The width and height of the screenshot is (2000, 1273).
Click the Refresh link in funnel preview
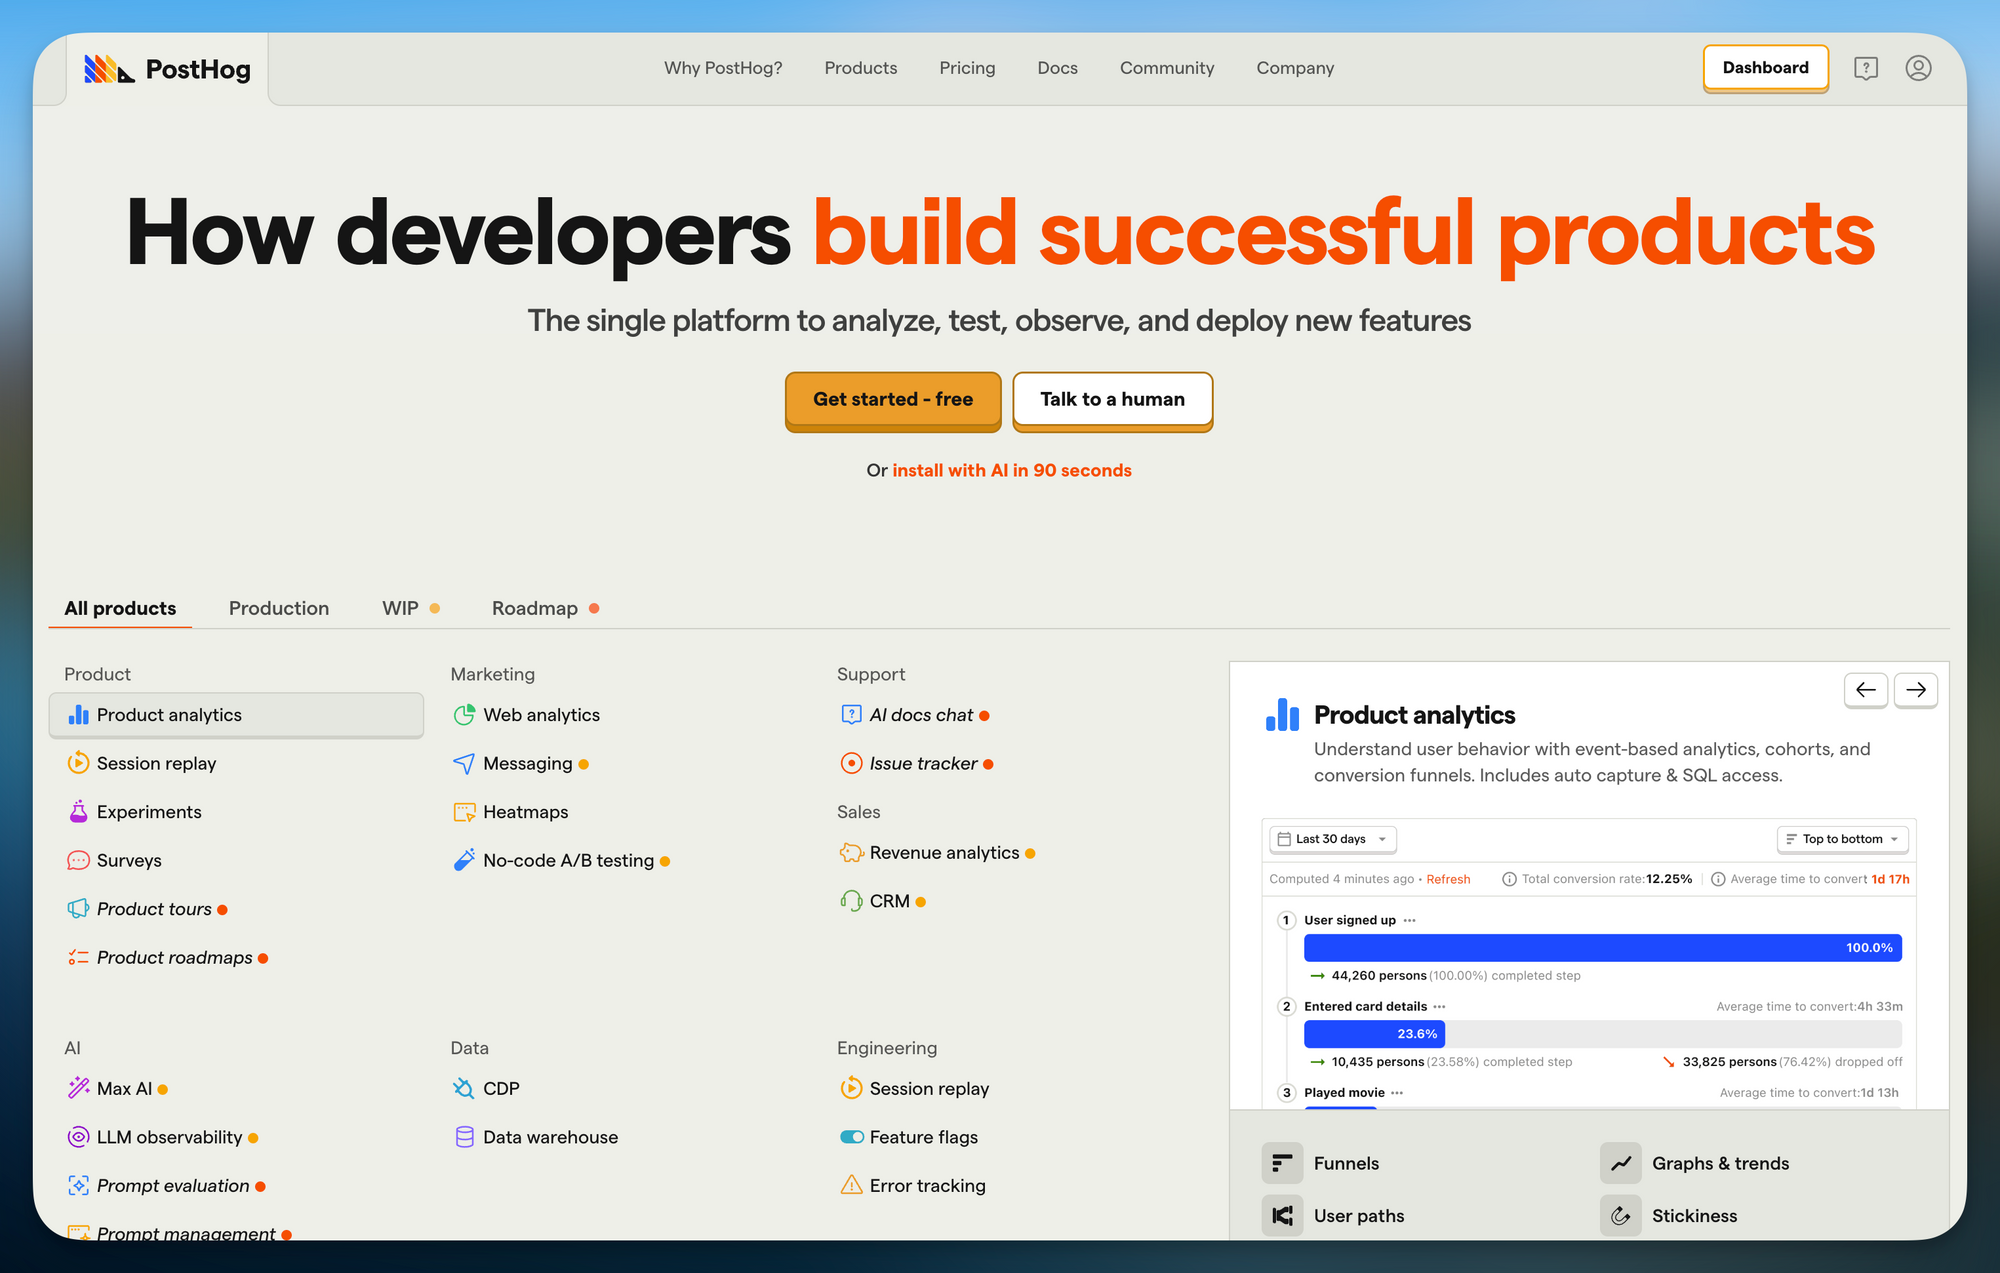click(1448, 879)
